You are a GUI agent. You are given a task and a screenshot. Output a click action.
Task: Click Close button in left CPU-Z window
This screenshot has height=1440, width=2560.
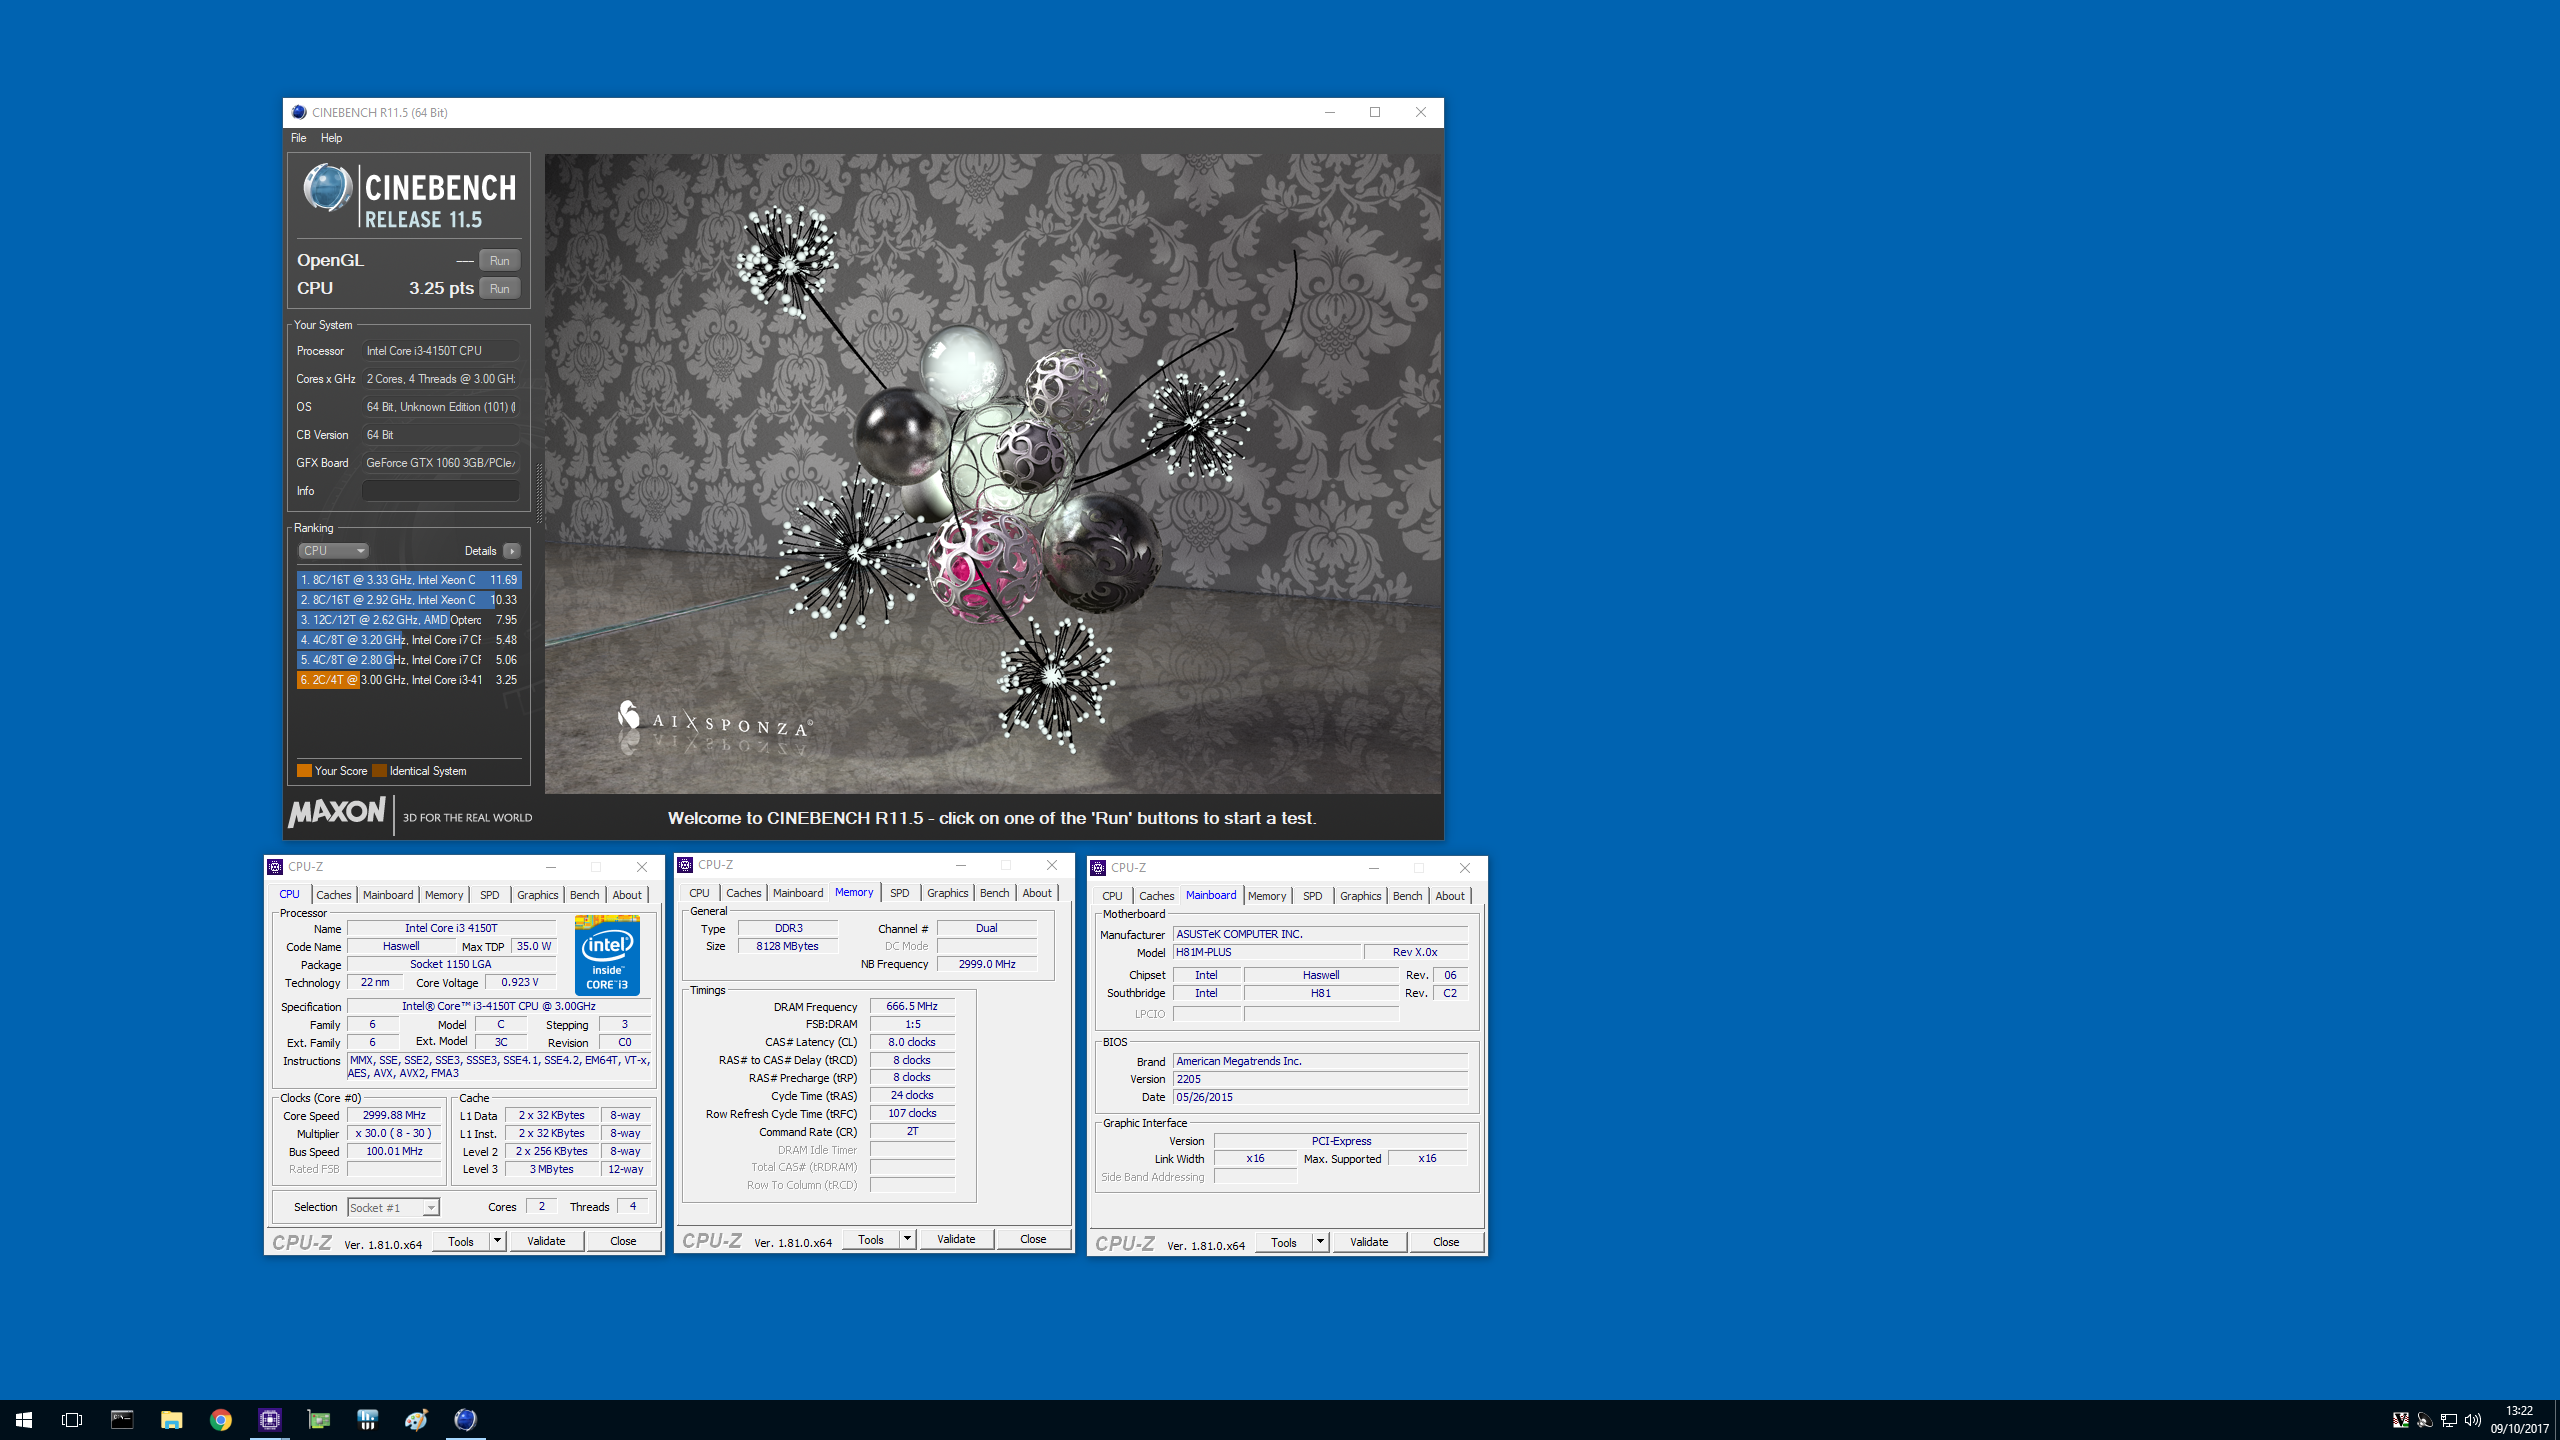click(623, 1241)
